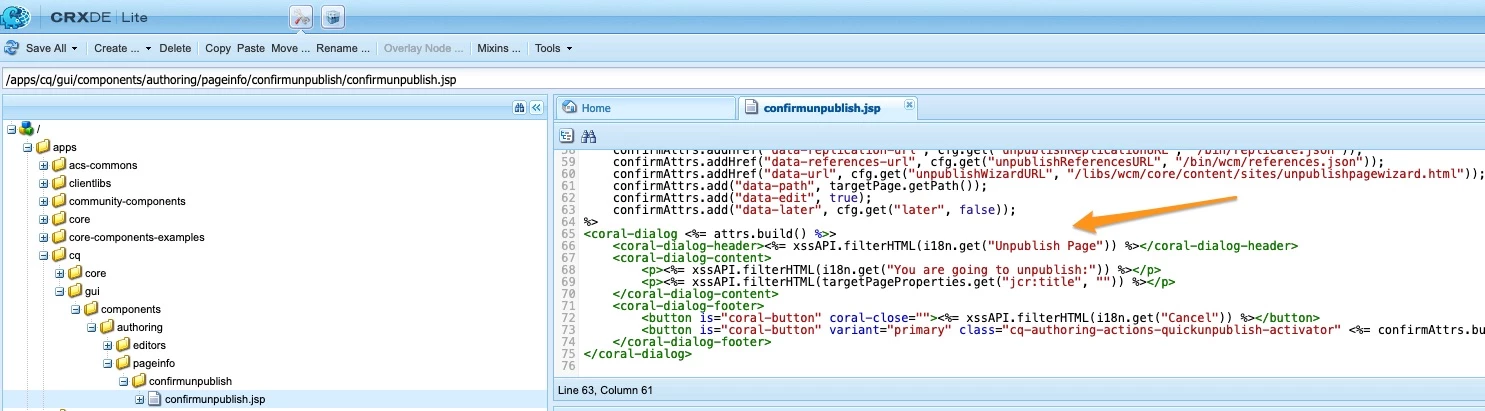Select the components tree node
The image size is (1485, 411).
click(x=131, y=309)
